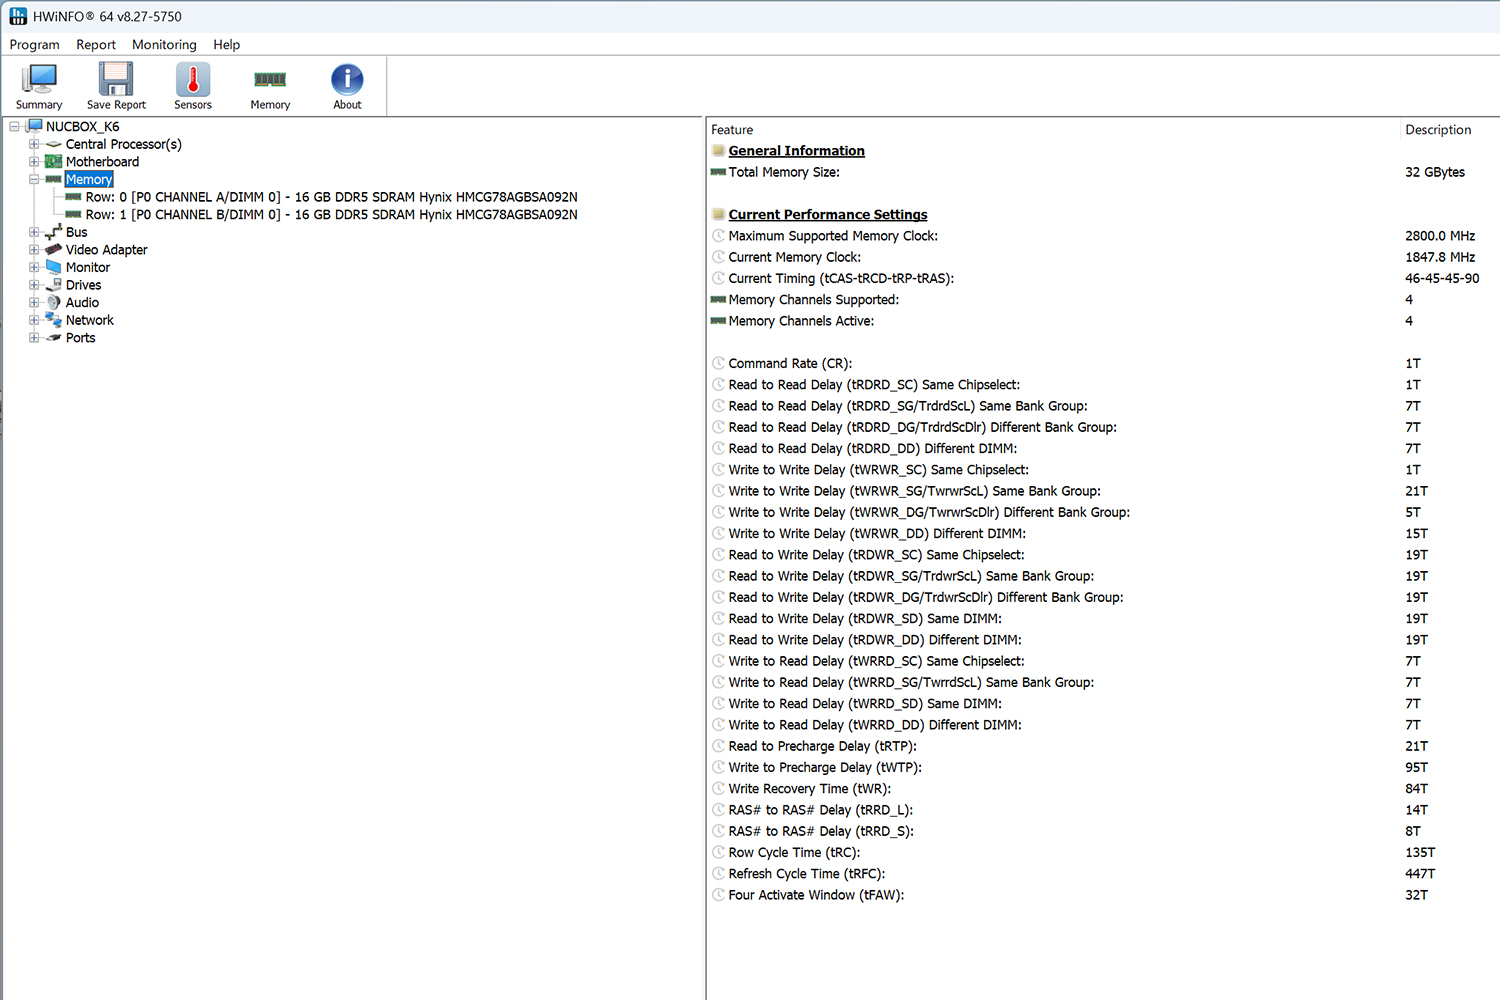Click the Feature column header
The image size is (1500, 1000).
pyautogui.click(x=732, y=130)
